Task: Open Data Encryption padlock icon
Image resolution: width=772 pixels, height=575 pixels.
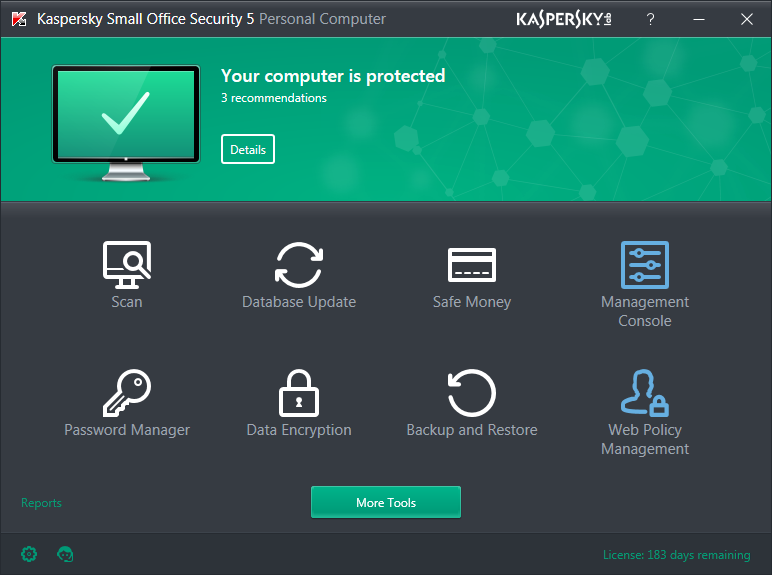Action: (x=299, y=393)
